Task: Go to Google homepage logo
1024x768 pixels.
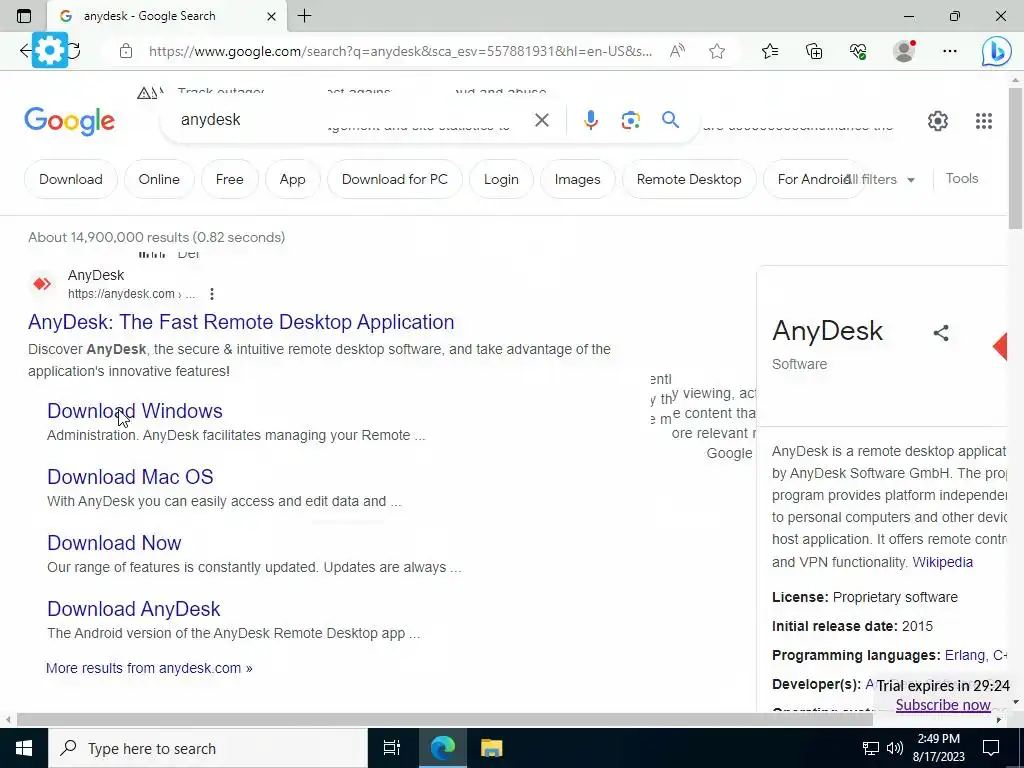Action: 69,121
